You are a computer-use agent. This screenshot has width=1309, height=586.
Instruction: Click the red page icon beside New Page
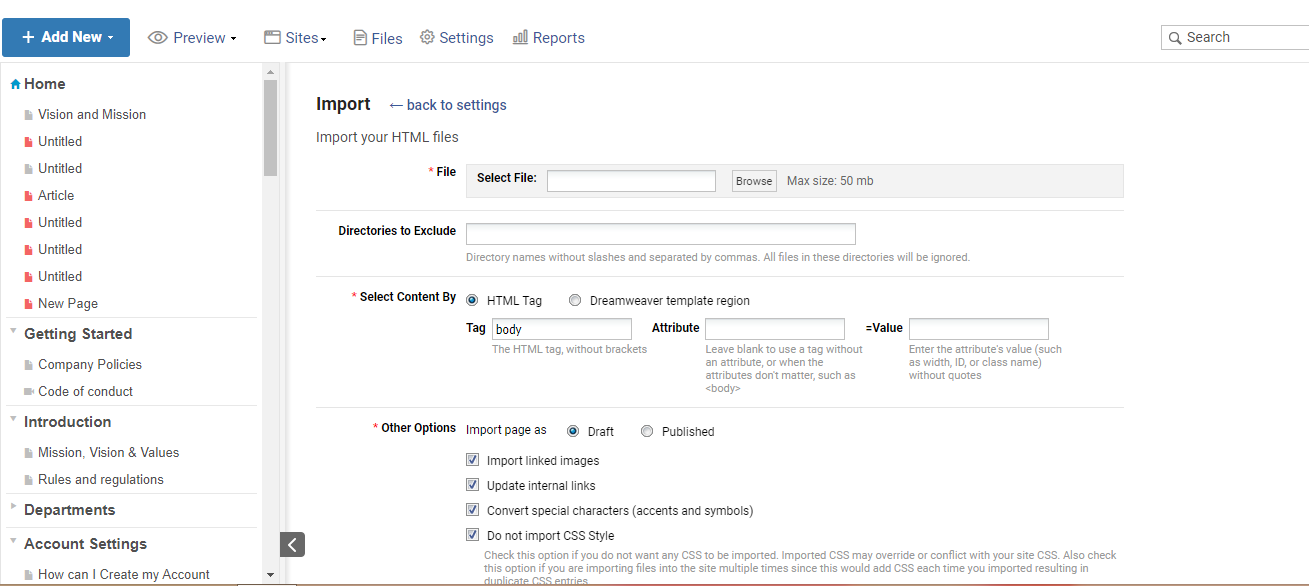(29, 304)
